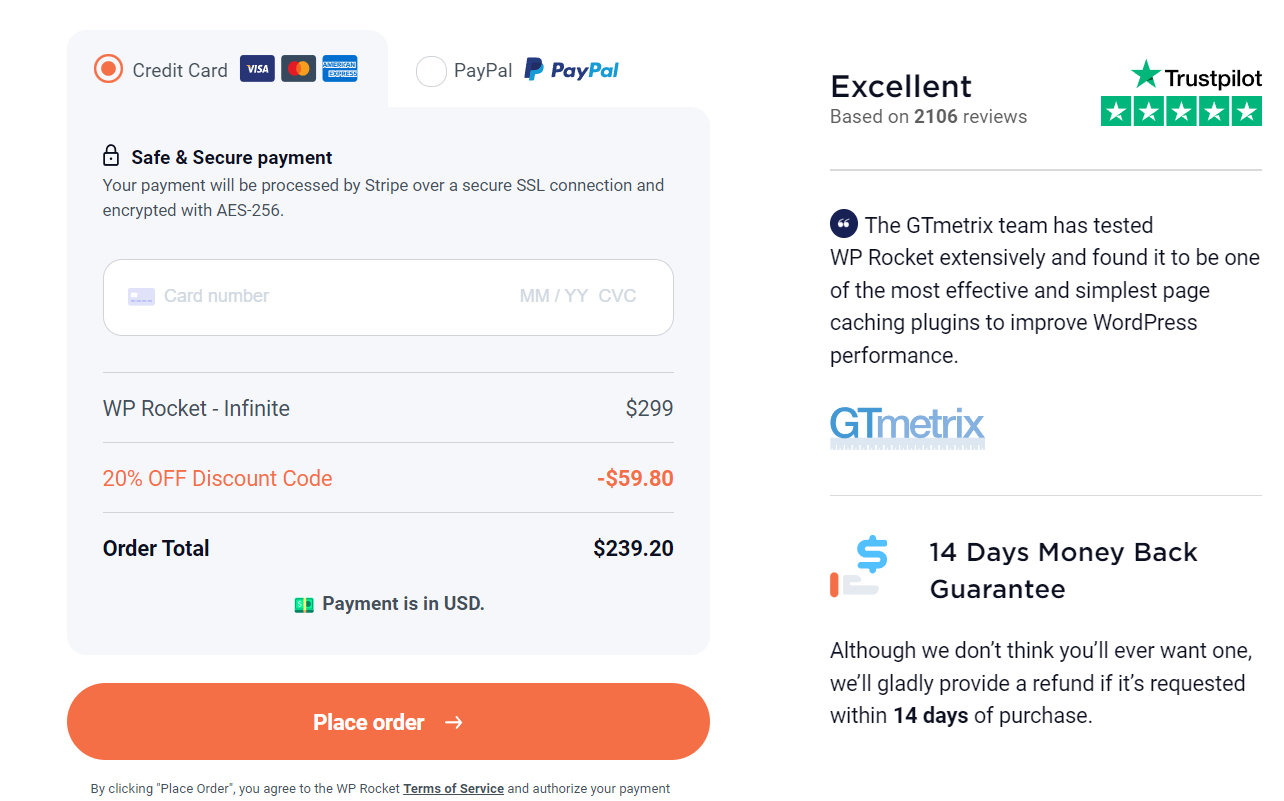The image size is (1284, 801).
Task: Click the card icon inside the card number field
Action: point(141,296)
